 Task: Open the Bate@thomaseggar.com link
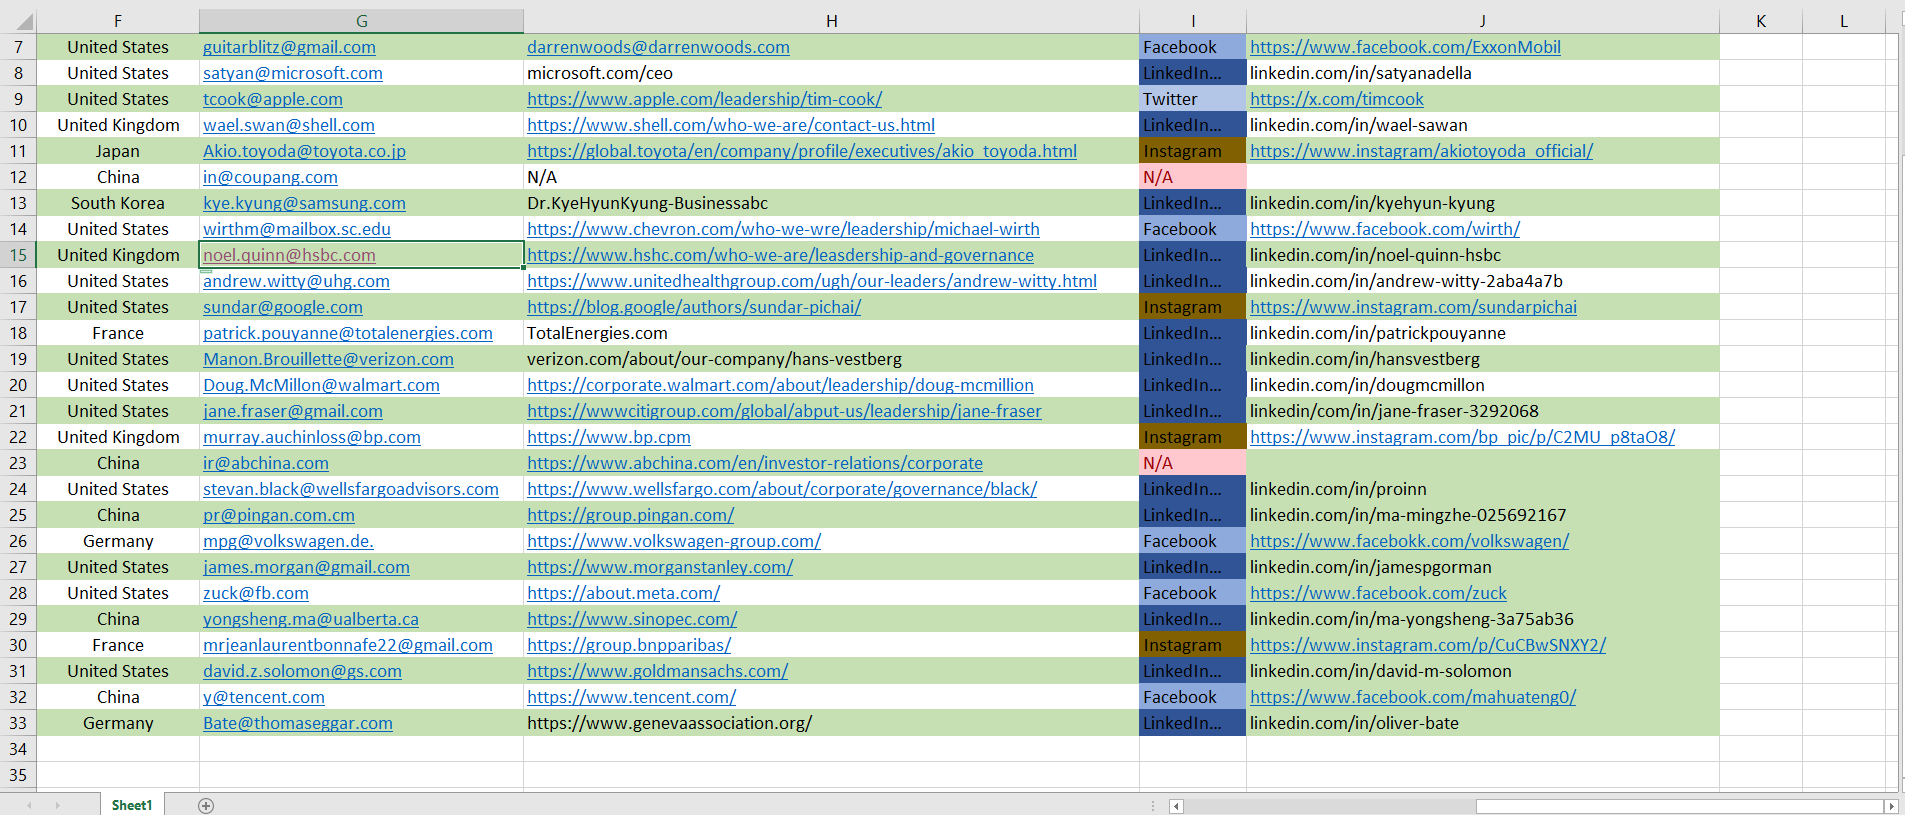(x=298, y=723)
